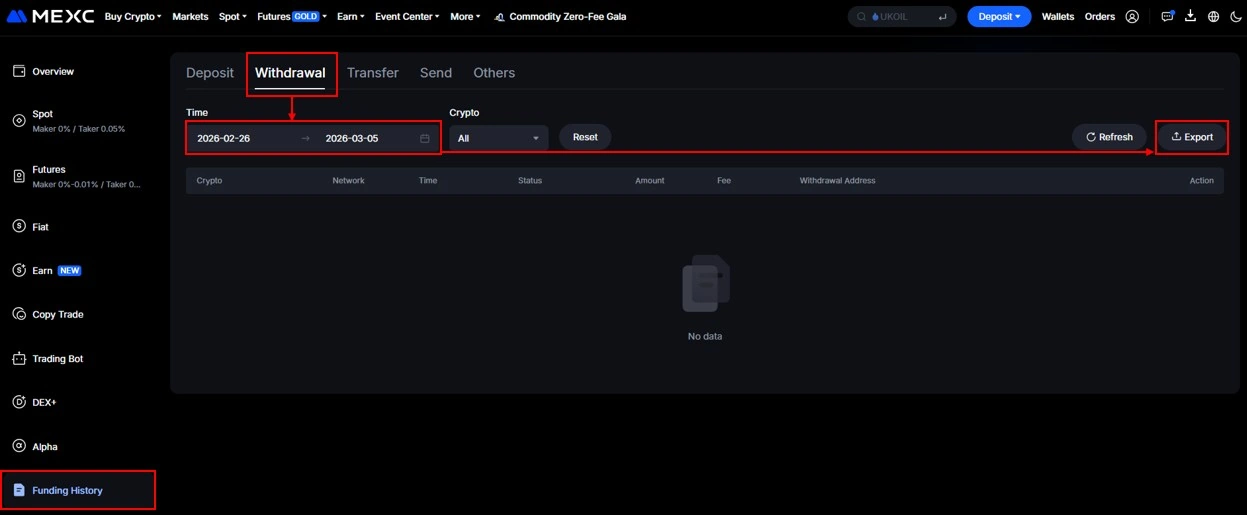Click the Trading Bot sidebar icon
Screen dimensions: 1247x515
pos(19,358)
